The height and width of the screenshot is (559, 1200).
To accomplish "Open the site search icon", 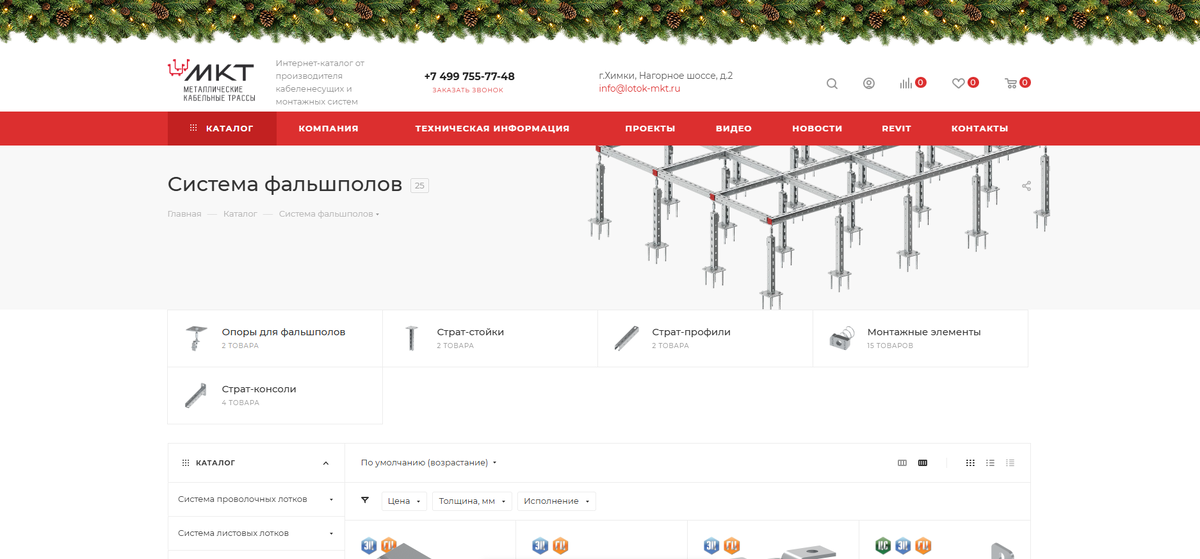I will click(x=832, y=83).
